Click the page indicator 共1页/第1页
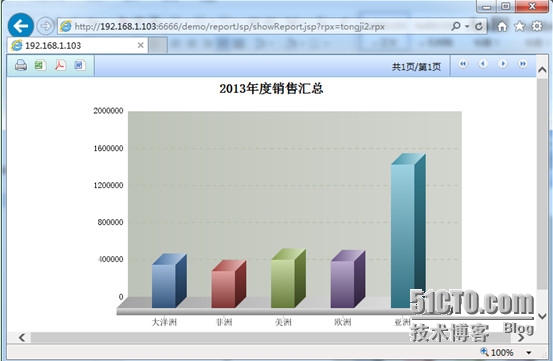This screenshot has height=361, width=553. point(417,67)
